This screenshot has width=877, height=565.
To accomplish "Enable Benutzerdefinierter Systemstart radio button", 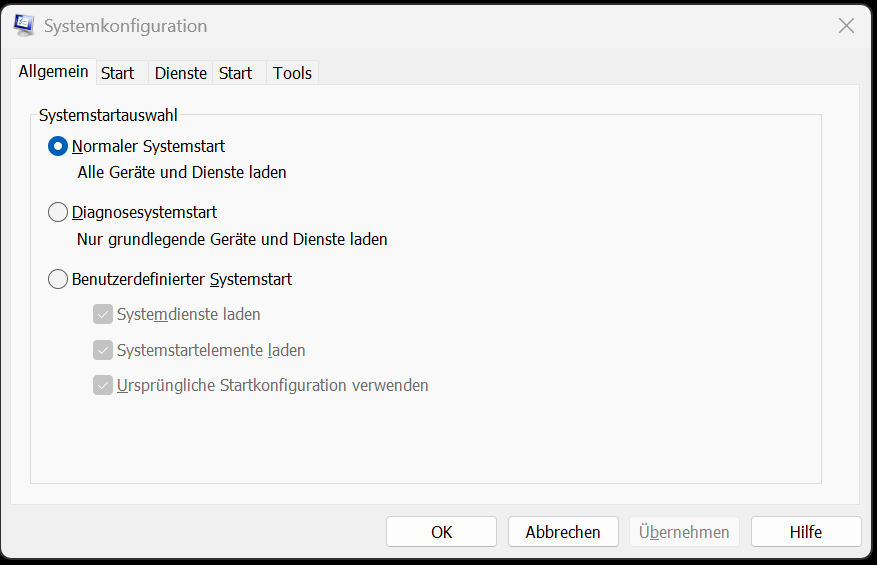I will (x=58, y=279).
